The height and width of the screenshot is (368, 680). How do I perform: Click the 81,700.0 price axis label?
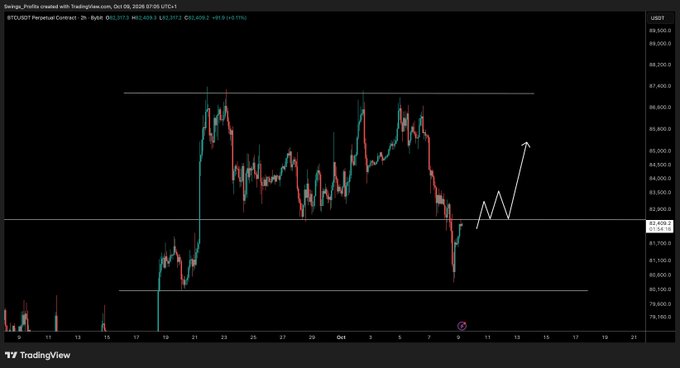coord(660,243)
